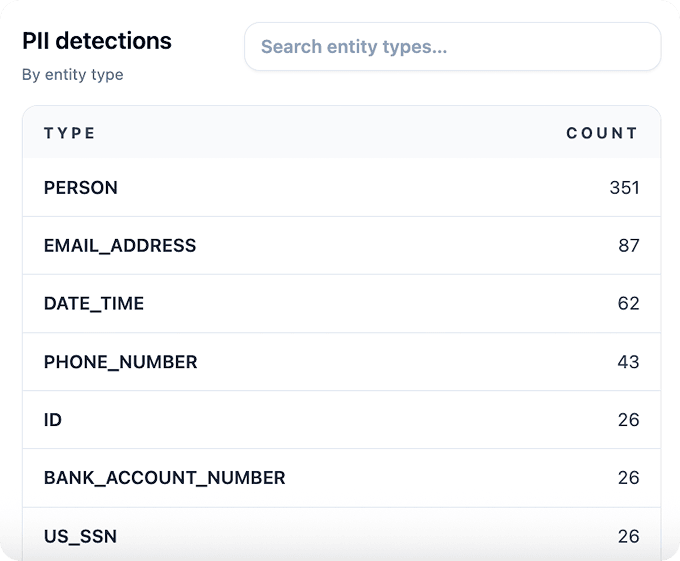
Task: Select the PHONE_NUMBER entity type label
Action: pos(121,362)
